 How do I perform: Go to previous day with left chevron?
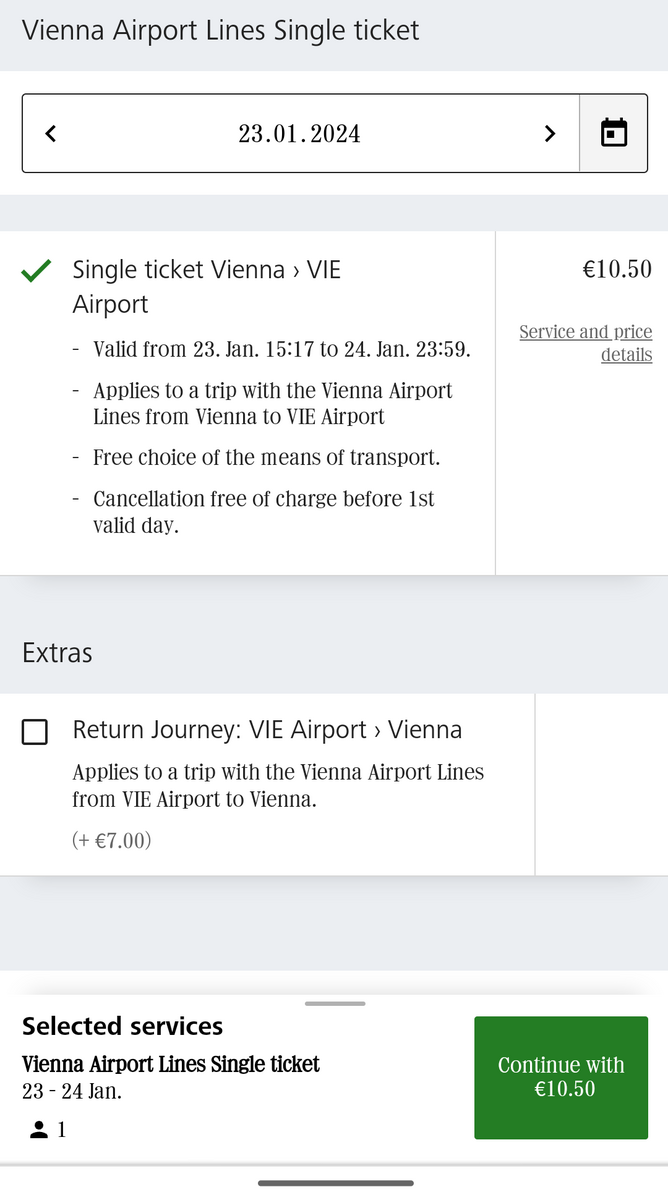coord(51,133)
